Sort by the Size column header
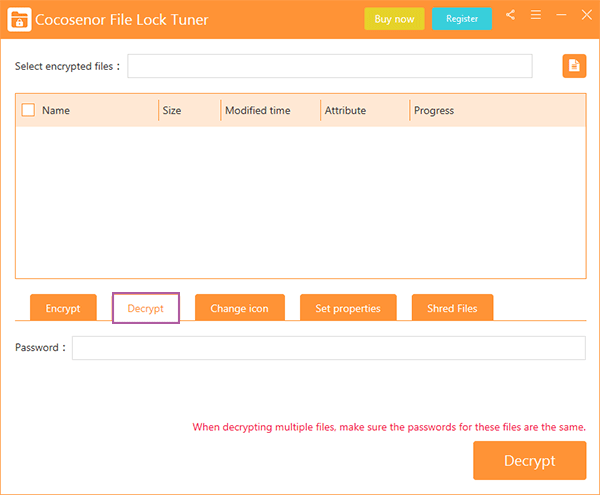This screenshot has height=495, width=600. click(x=172, y=110)
